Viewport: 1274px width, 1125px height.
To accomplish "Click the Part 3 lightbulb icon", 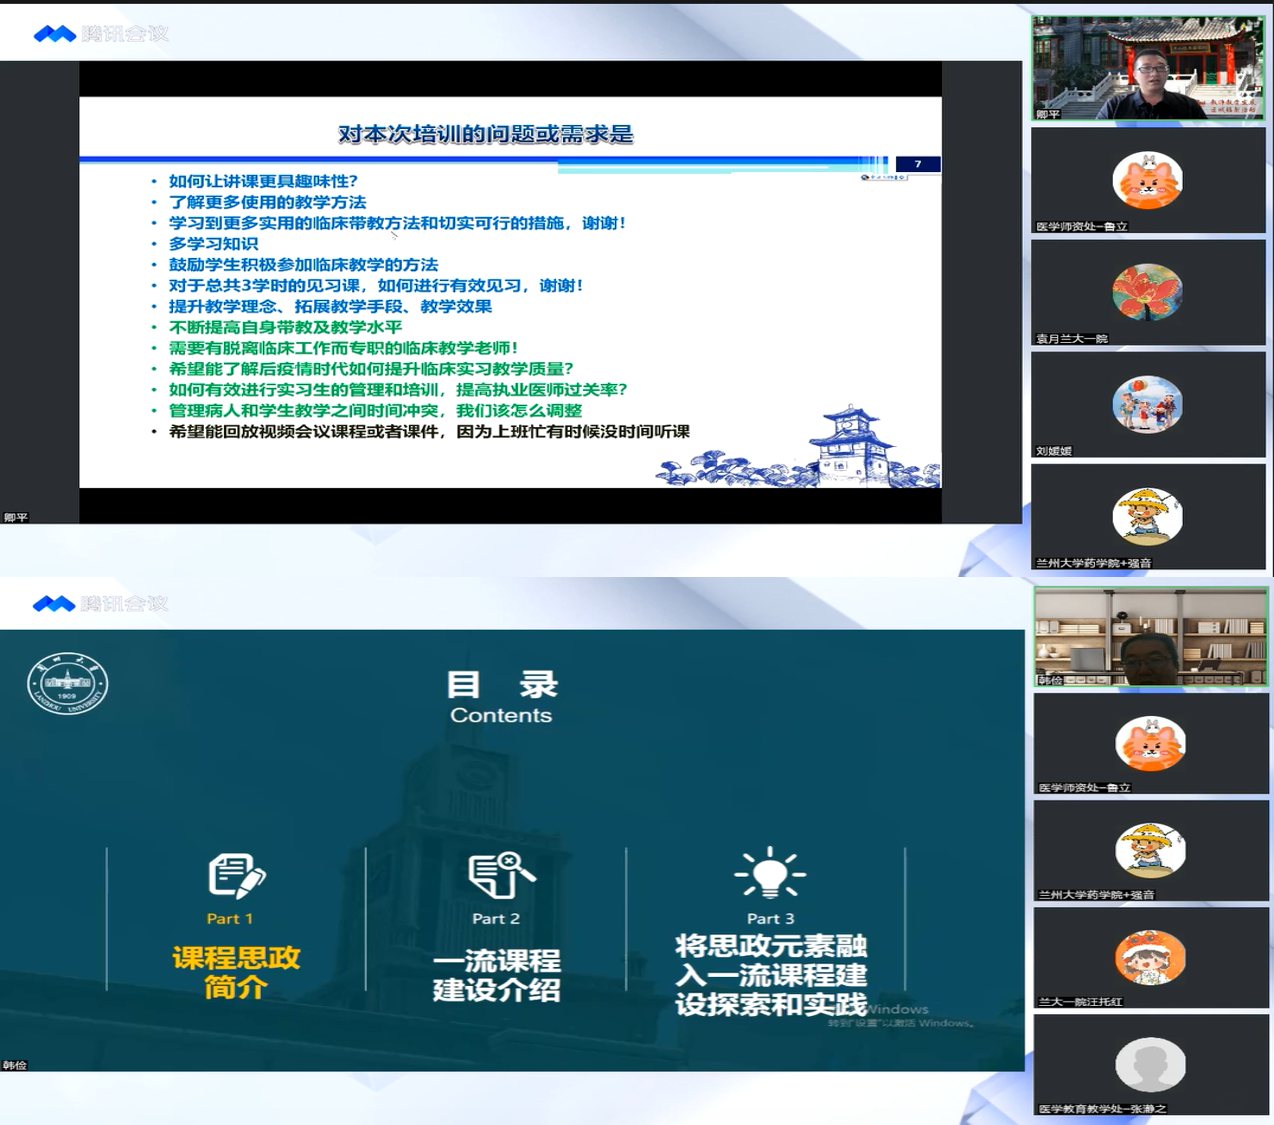I will [770, 873].
